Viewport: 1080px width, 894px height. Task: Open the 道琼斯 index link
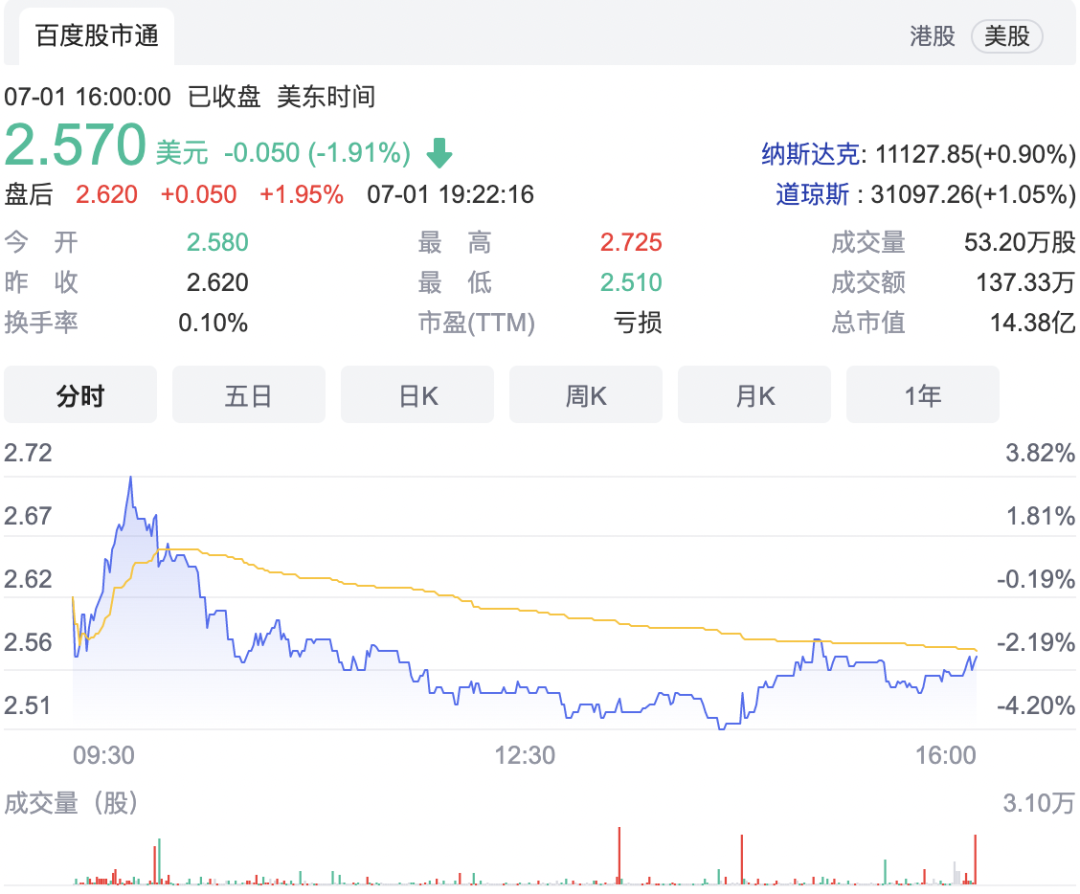click(817, 194)
